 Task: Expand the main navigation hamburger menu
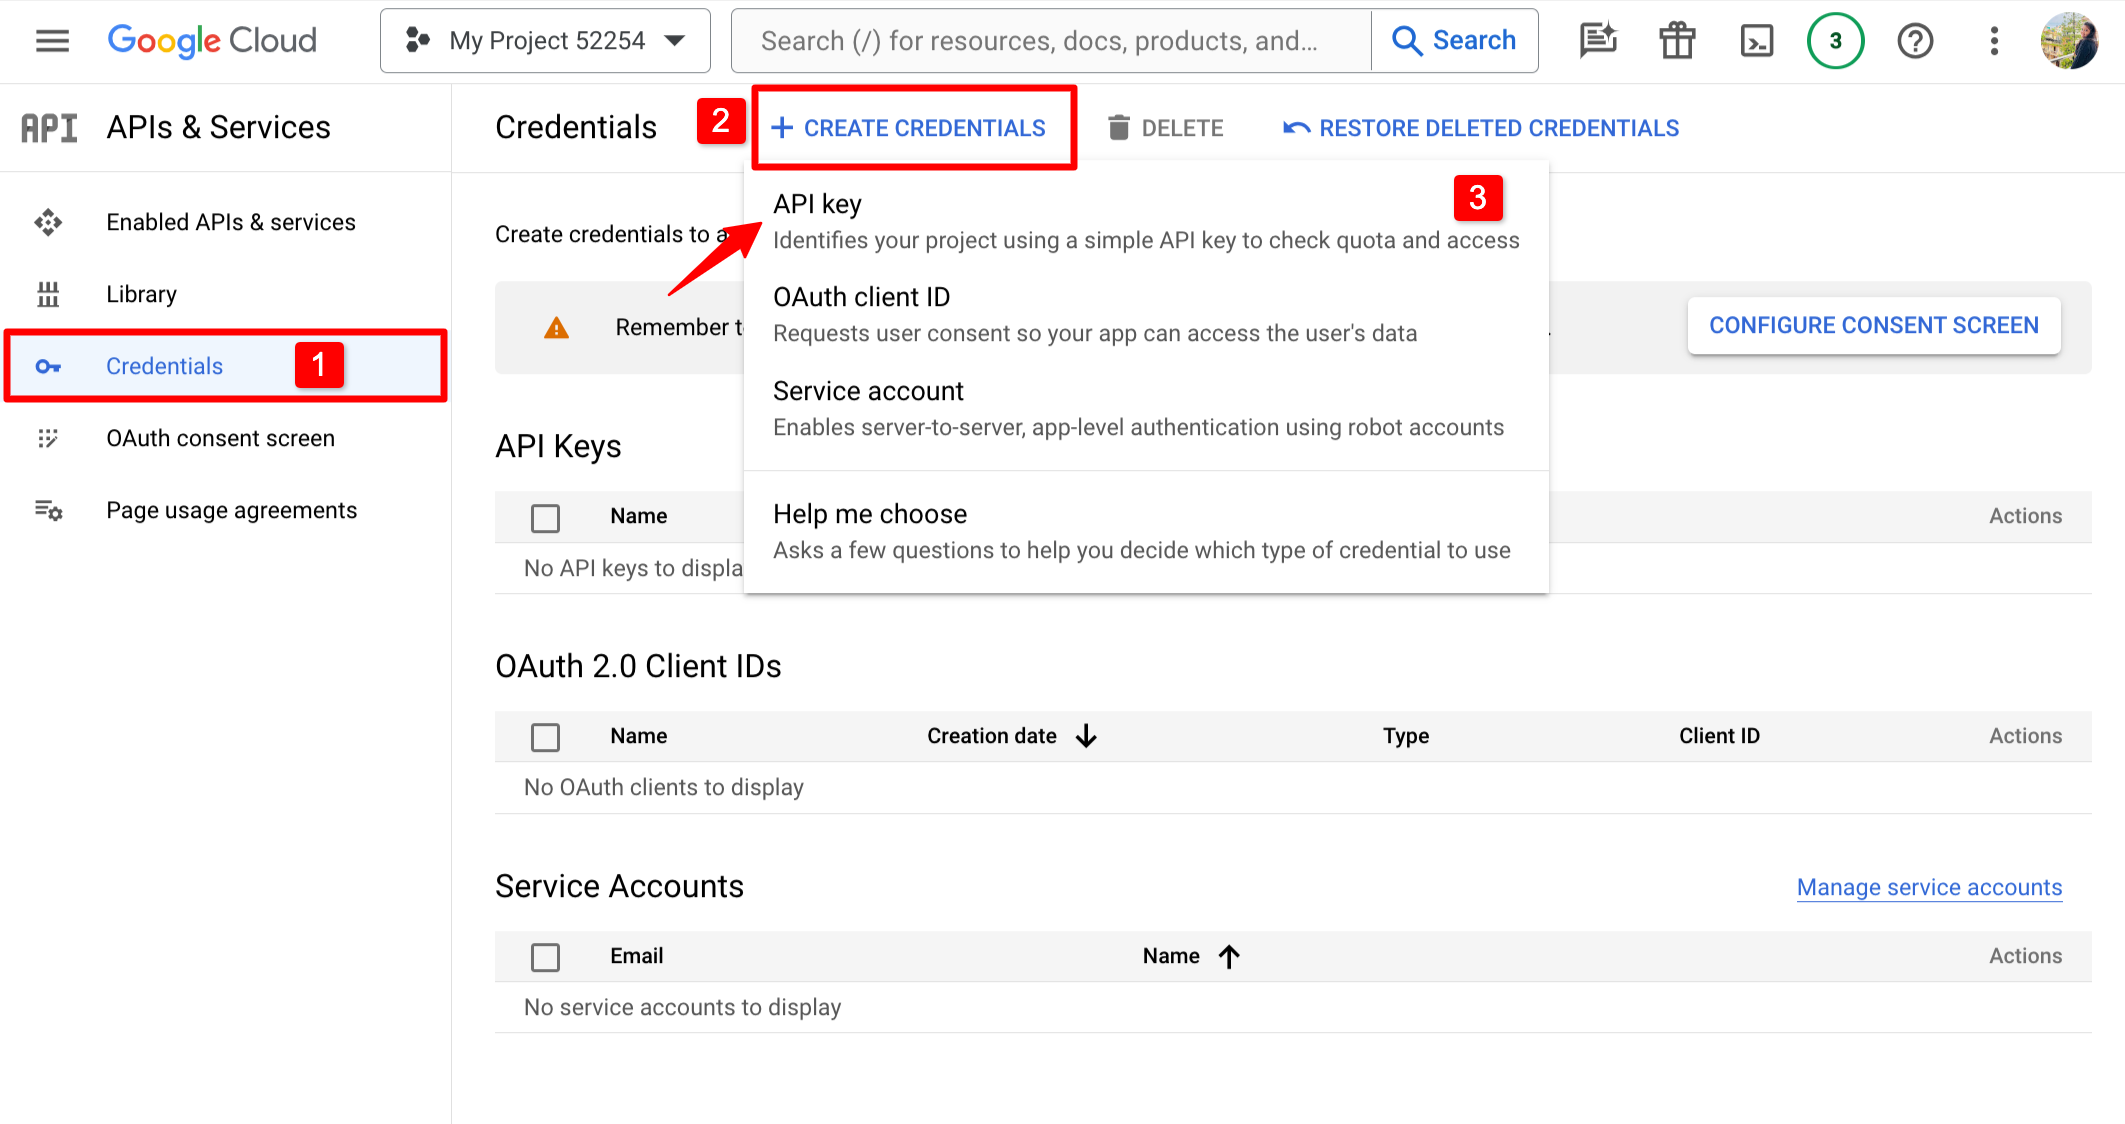coord(51,39)
